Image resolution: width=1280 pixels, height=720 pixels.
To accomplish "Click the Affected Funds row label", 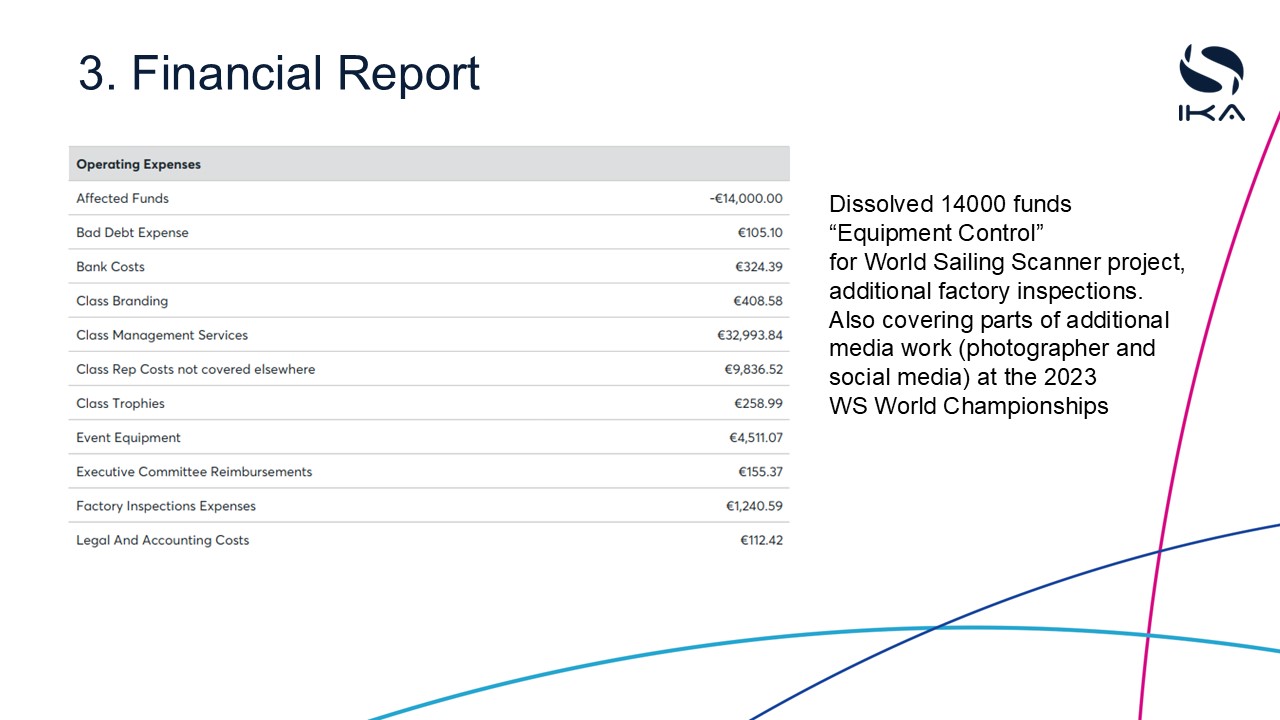I will [x=122, y=198].
